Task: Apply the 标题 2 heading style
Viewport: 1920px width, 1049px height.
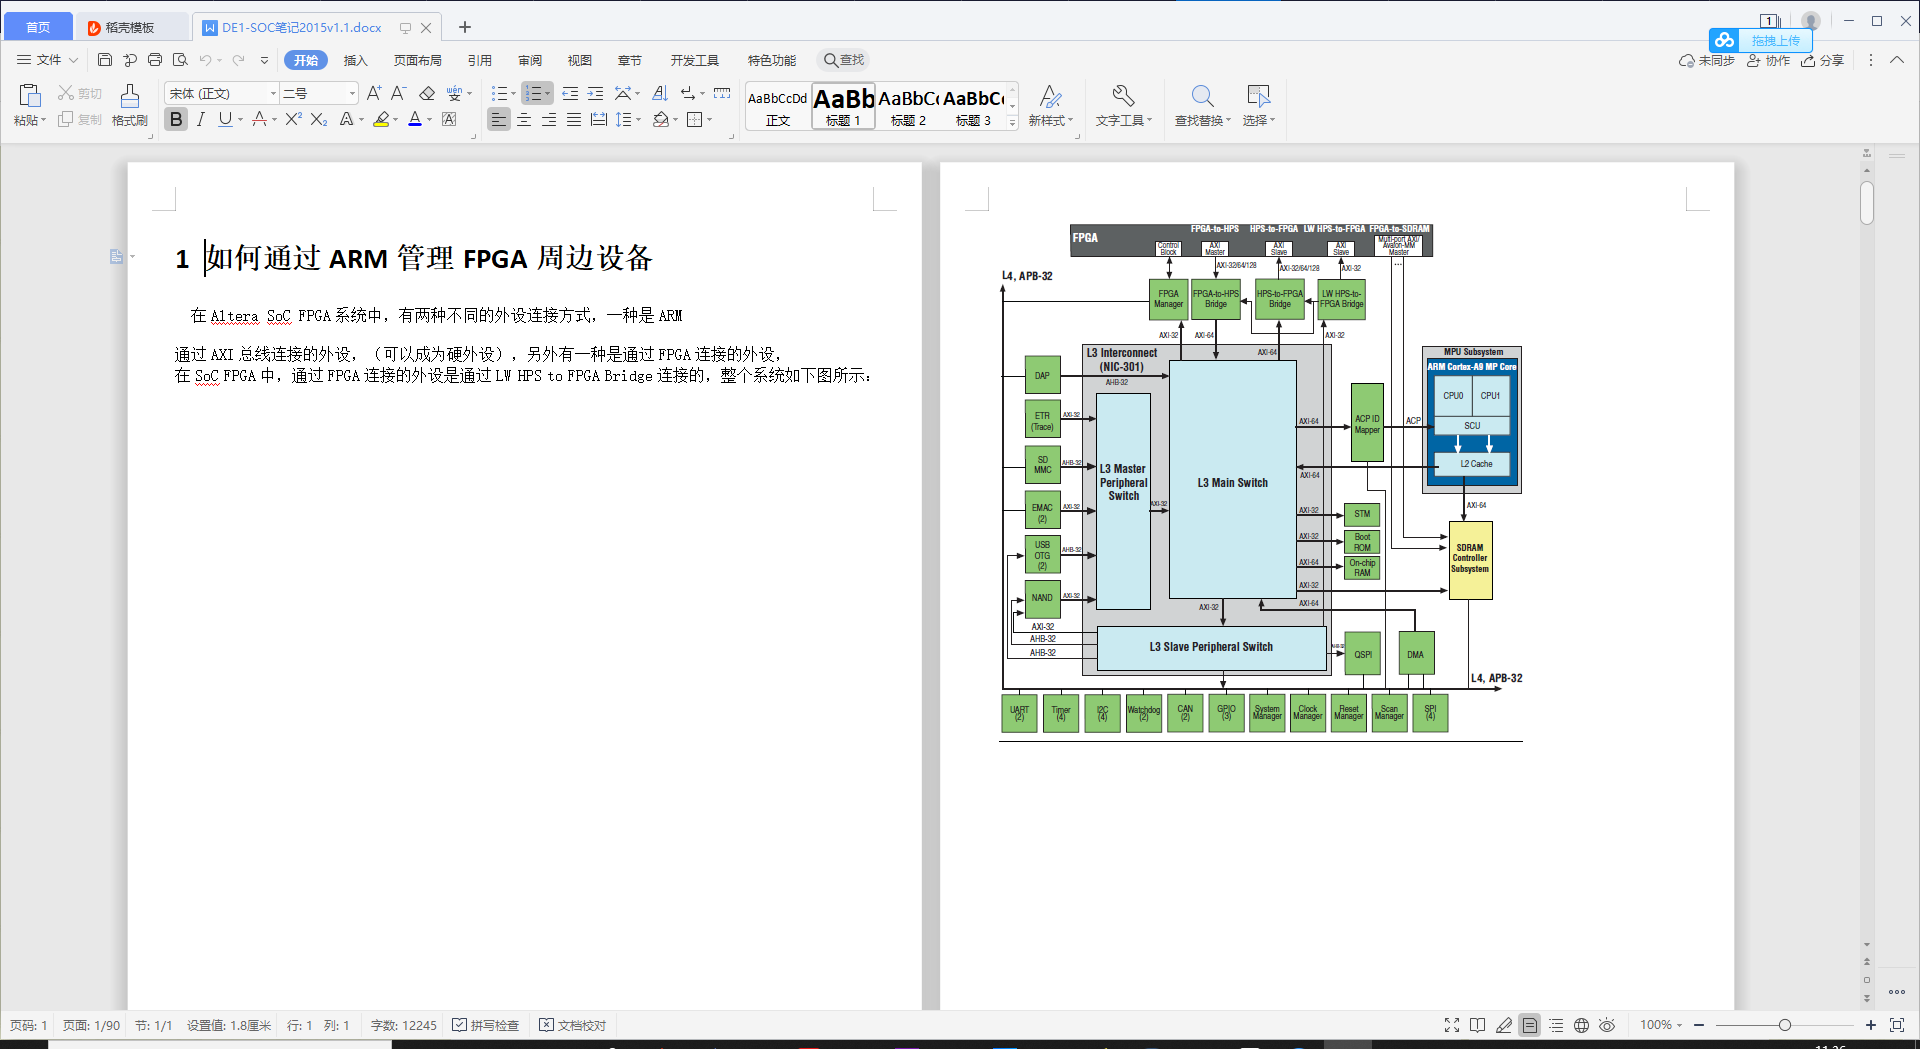Action: tap(908, 106)
